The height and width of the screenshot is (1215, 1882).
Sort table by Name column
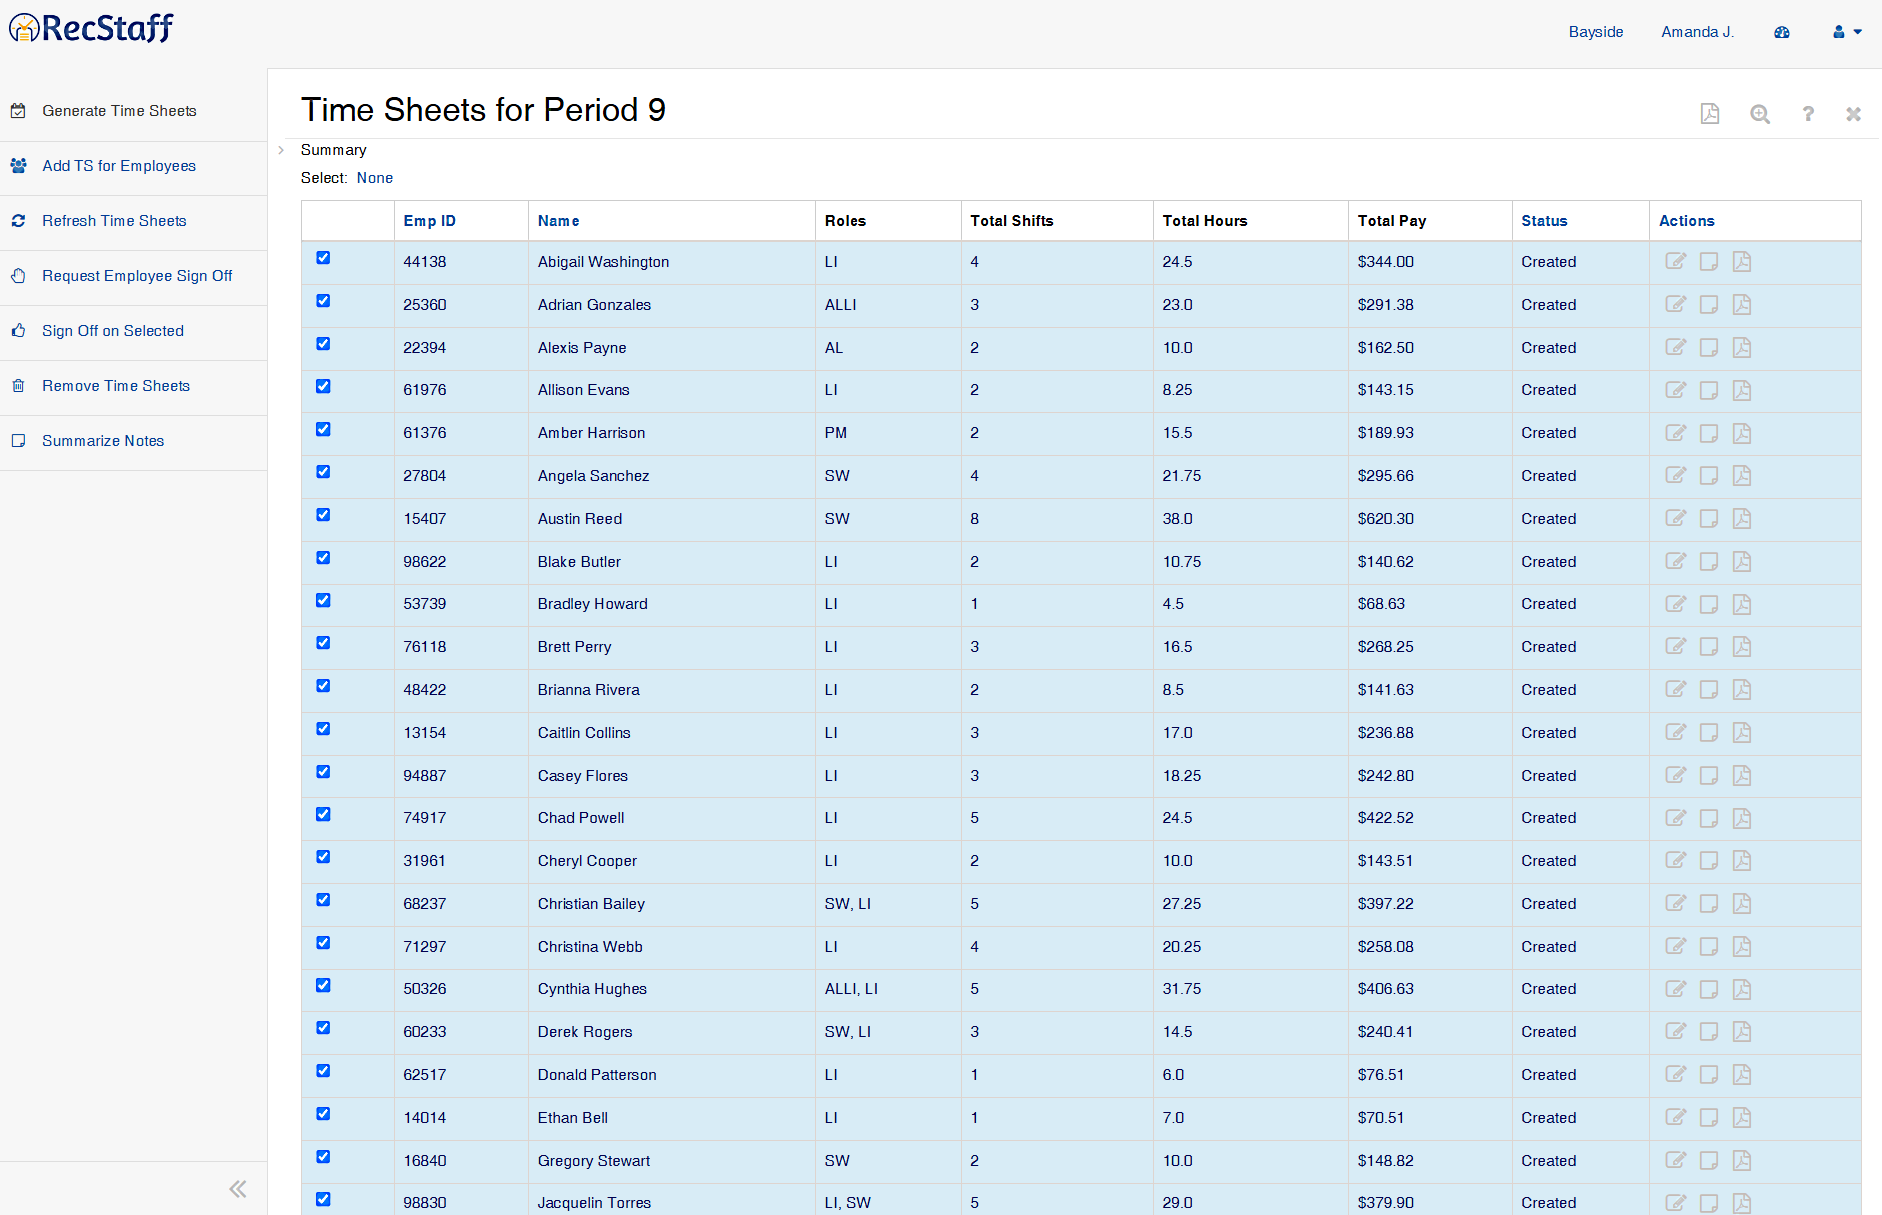point(558,221)
